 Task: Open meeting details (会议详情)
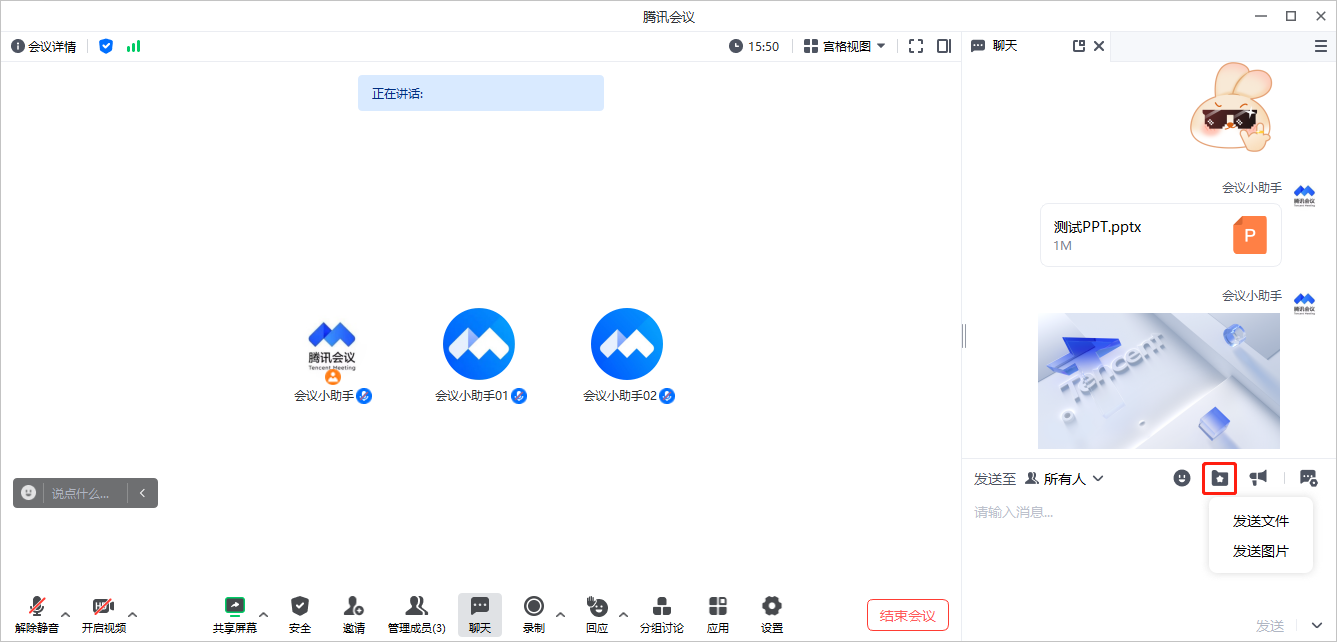(x=43, y=46)
